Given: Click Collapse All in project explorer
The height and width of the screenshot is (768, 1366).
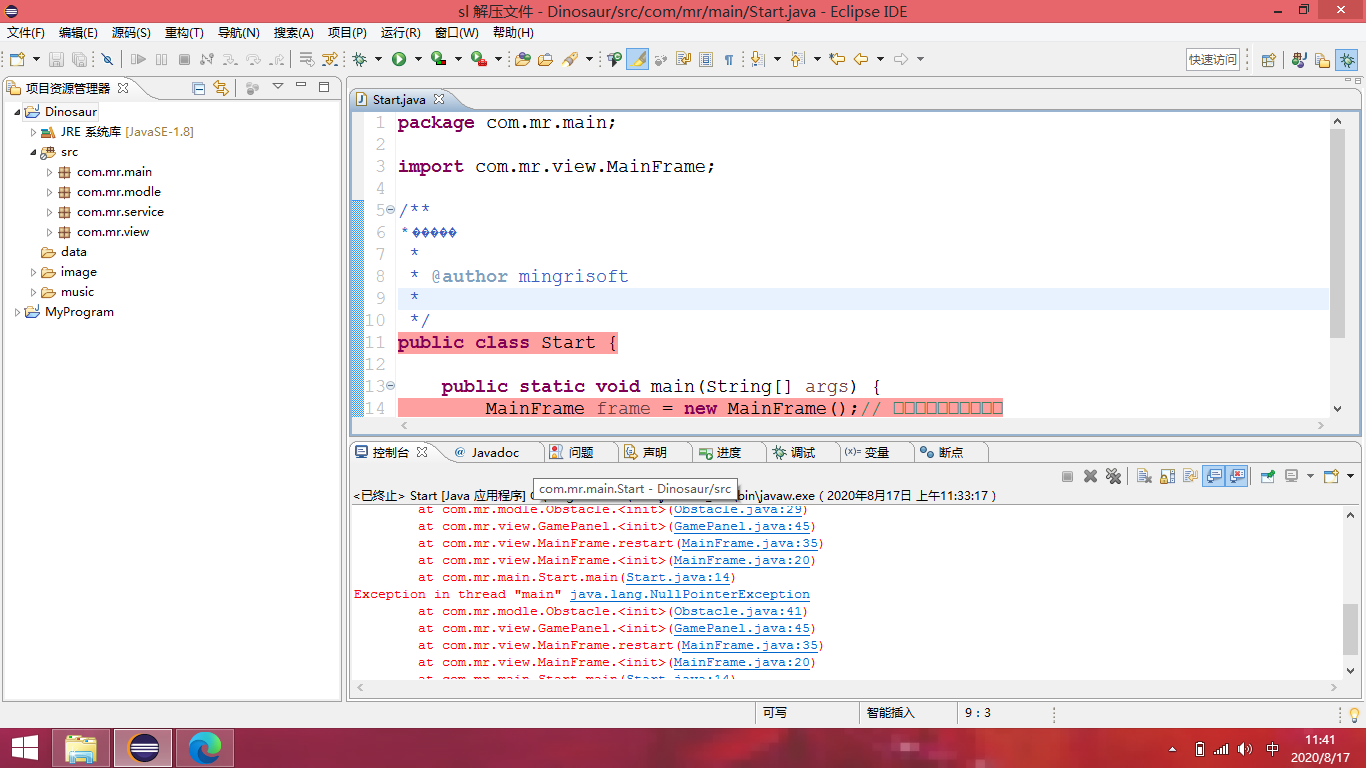Looking at the screenshot, I should point(198,88).
